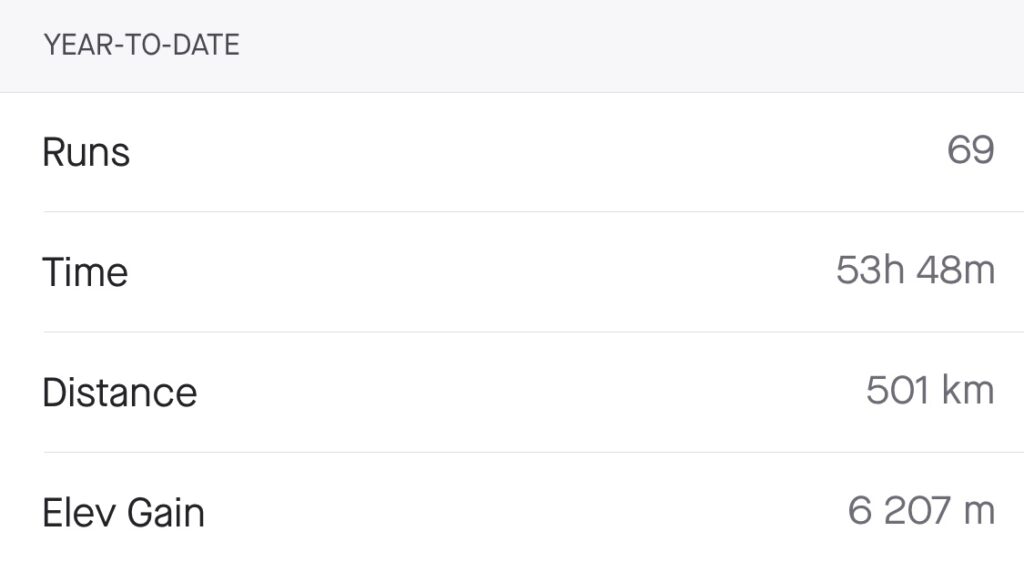Click the runs count of 69
This screenshot has height=562, width=1024.
(970, 151)
